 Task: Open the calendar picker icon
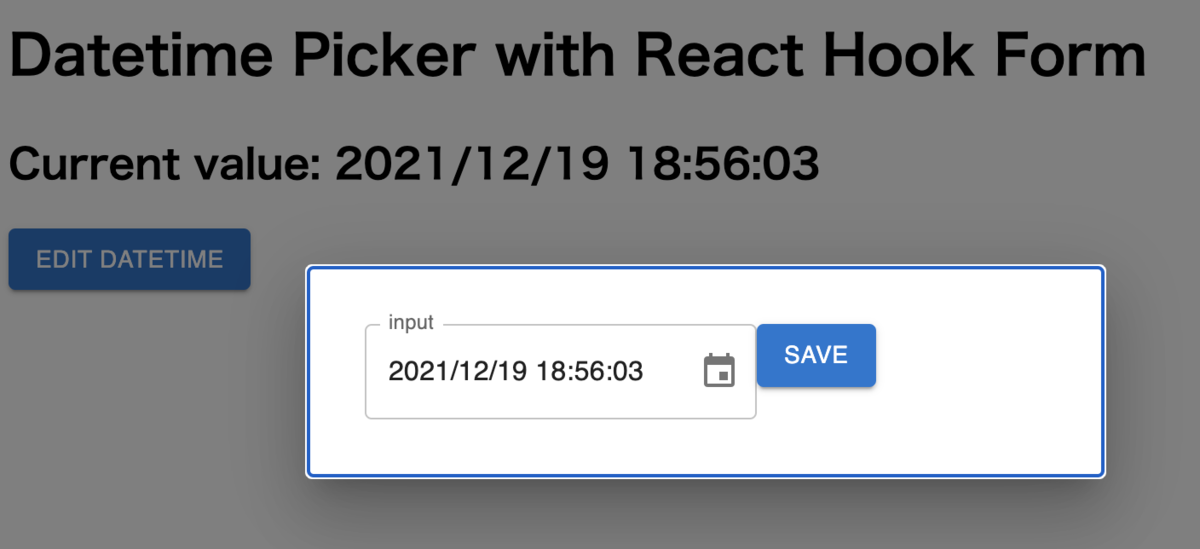point(719,371)
